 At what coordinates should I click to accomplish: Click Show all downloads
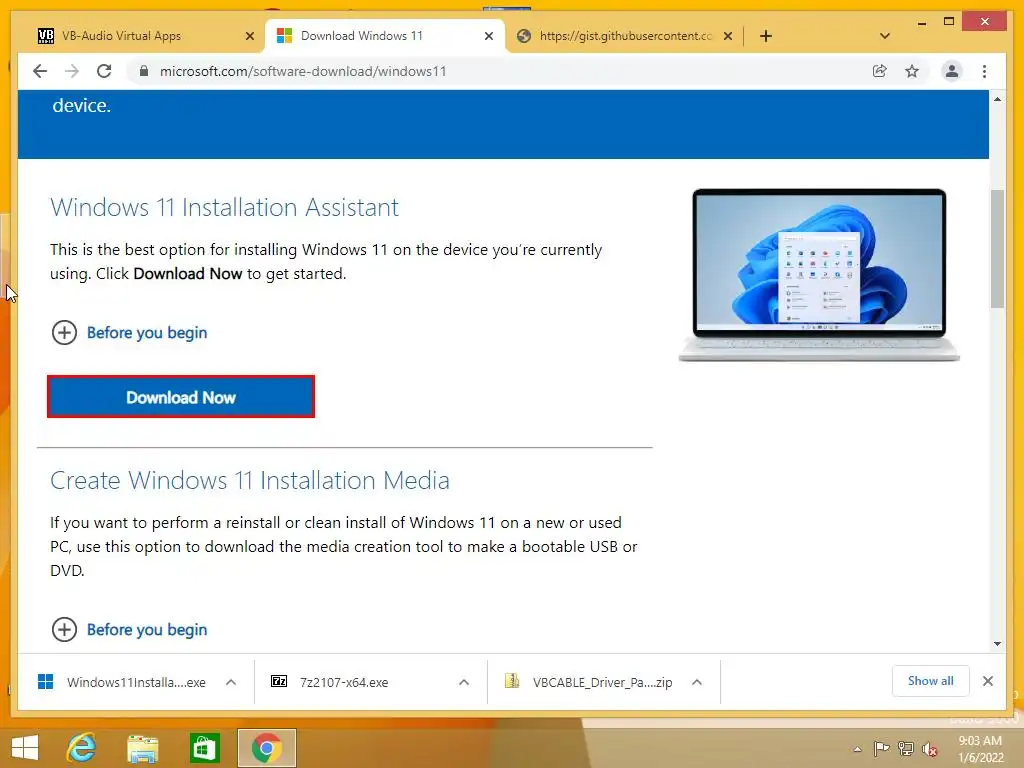coord(931,681)
